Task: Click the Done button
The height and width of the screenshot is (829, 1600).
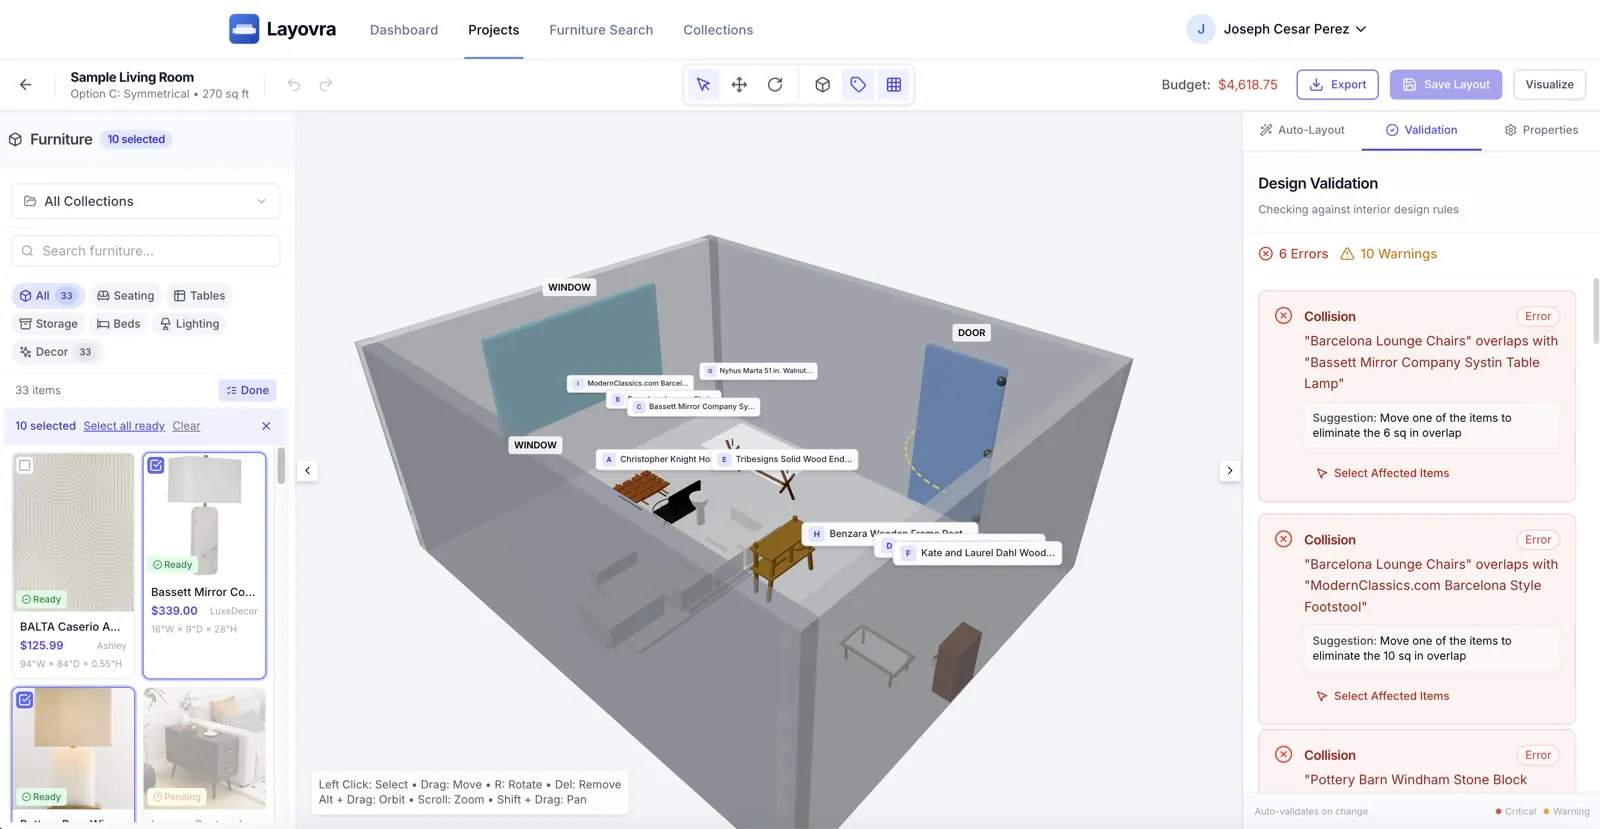Action: tap(247, 390)
